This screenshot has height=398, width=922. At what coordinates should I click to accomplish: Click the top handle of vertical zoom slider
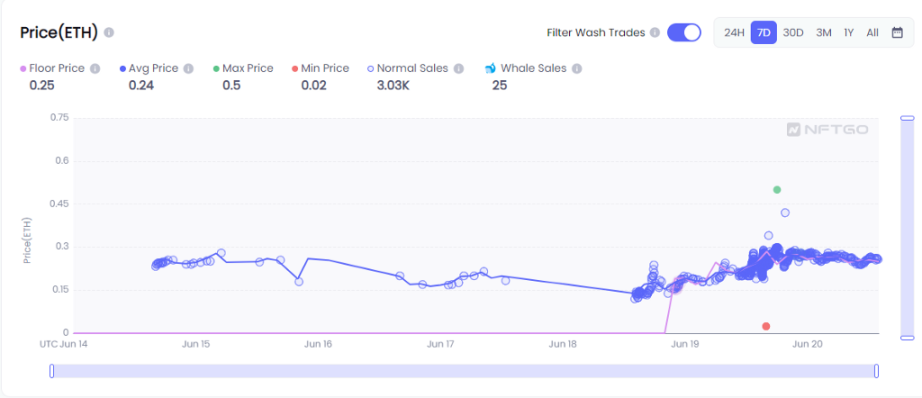point(907,118)
